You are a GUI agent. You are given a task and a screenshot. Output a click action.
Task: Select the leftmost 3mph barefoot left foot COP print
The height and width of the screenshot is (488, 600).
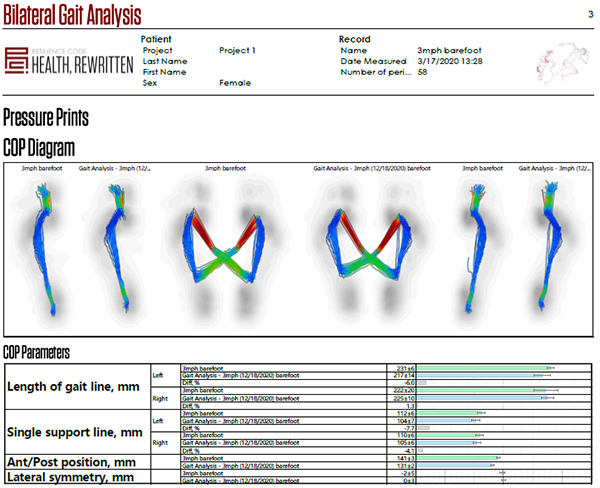45,246
